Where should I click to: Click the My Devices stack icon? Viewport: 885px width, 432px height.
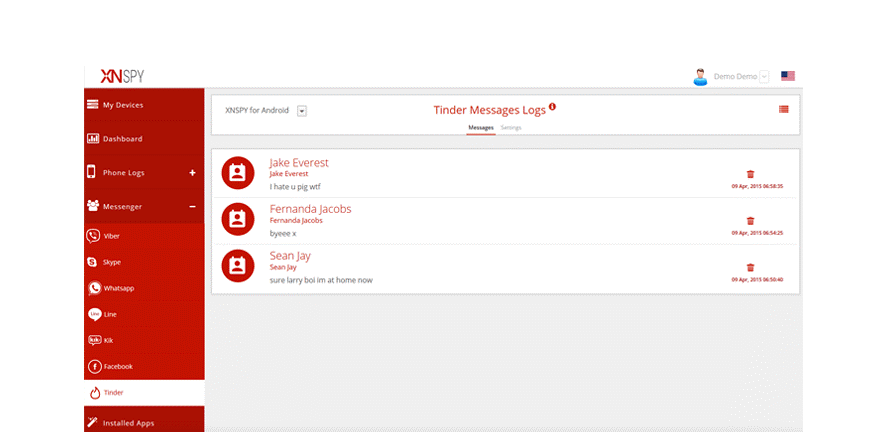click(x=92, y=104)
